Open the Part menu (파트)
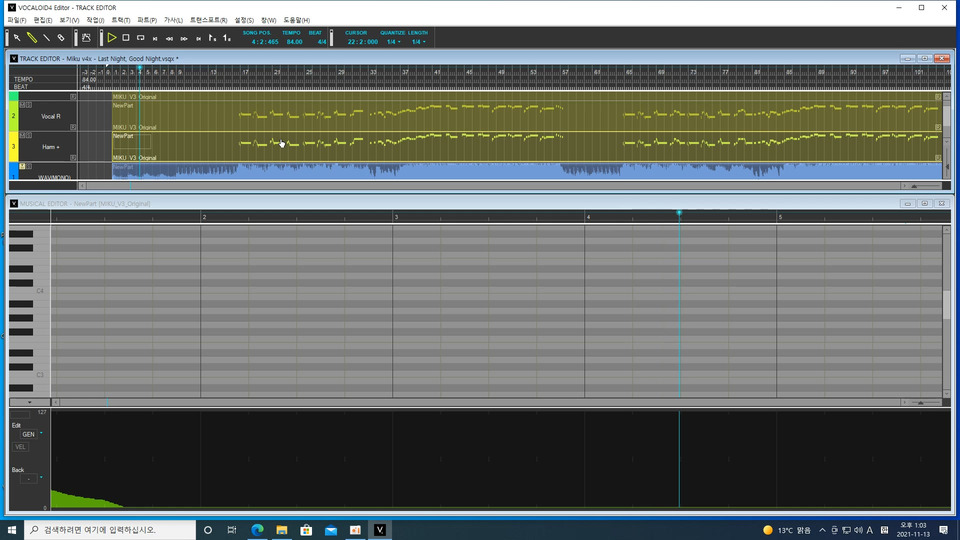 [147, 20]
